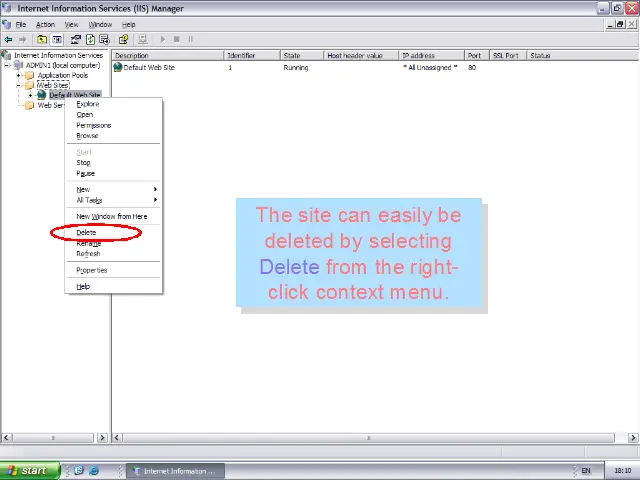Sort by the Description column header
This screenshot has width=640, height=480.
pos(168,56)
